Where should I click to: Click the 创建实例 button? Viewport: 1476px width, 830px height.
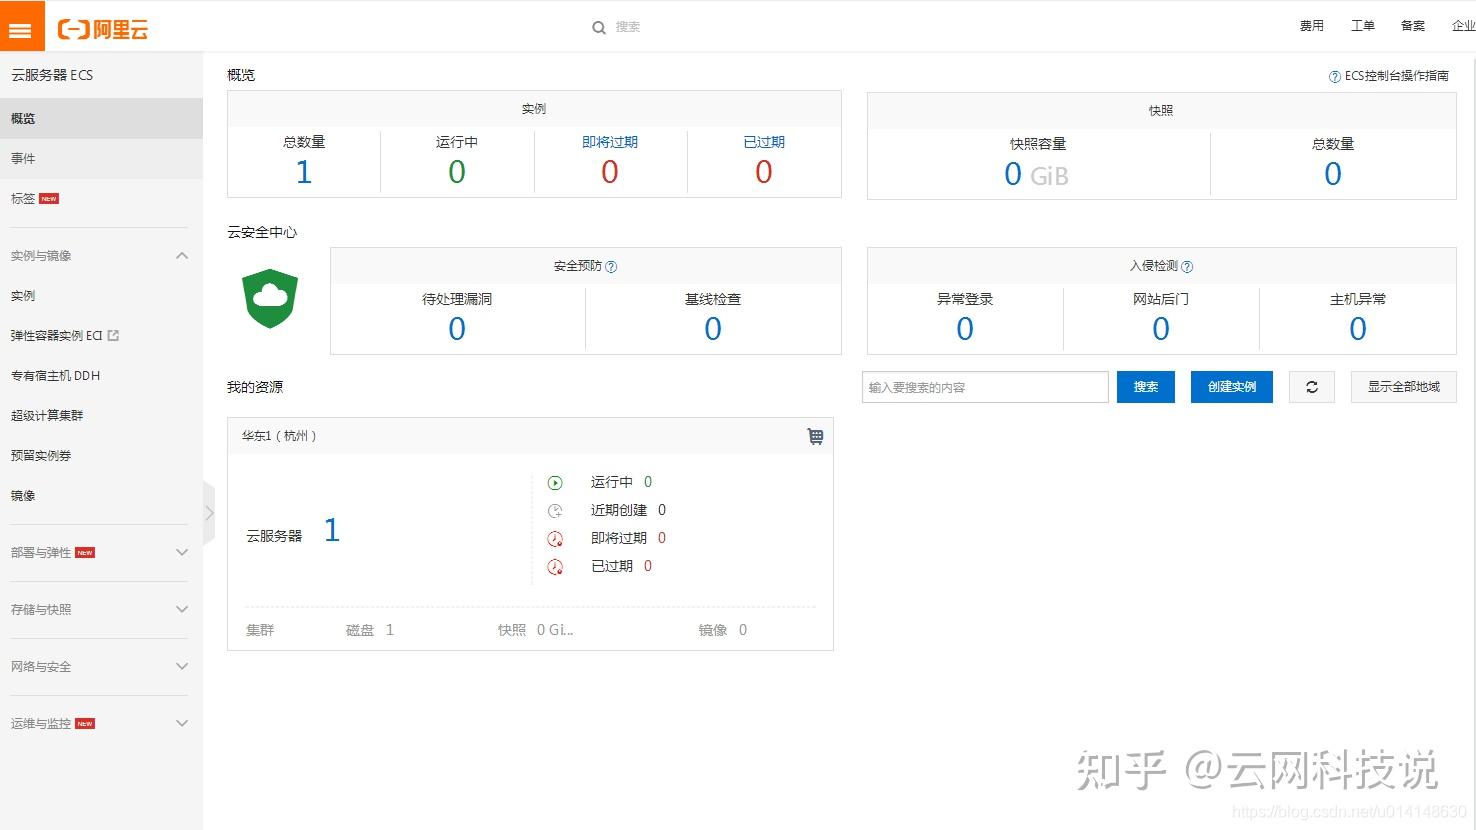(x=1232, y=387)
